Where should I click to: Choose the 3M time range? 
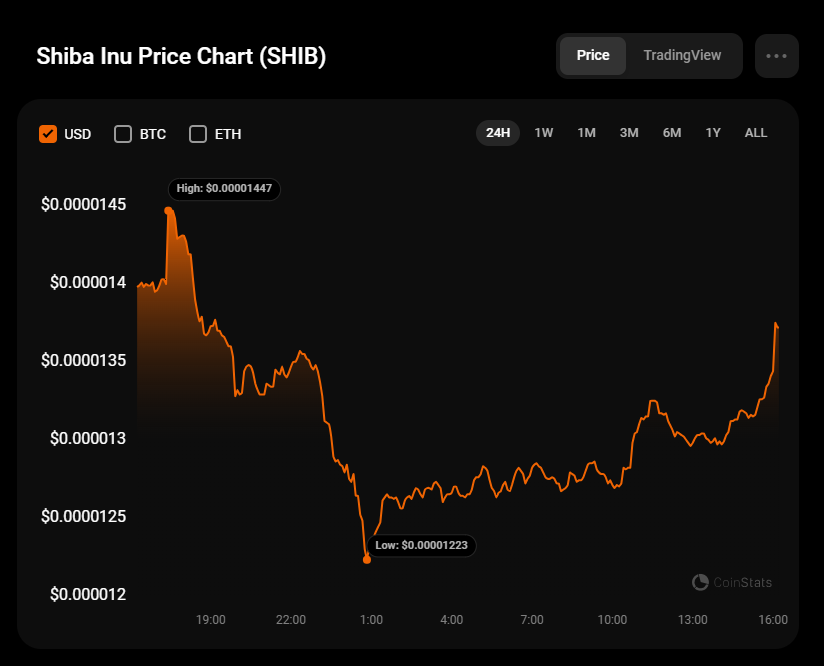click(x=629, y=133)
